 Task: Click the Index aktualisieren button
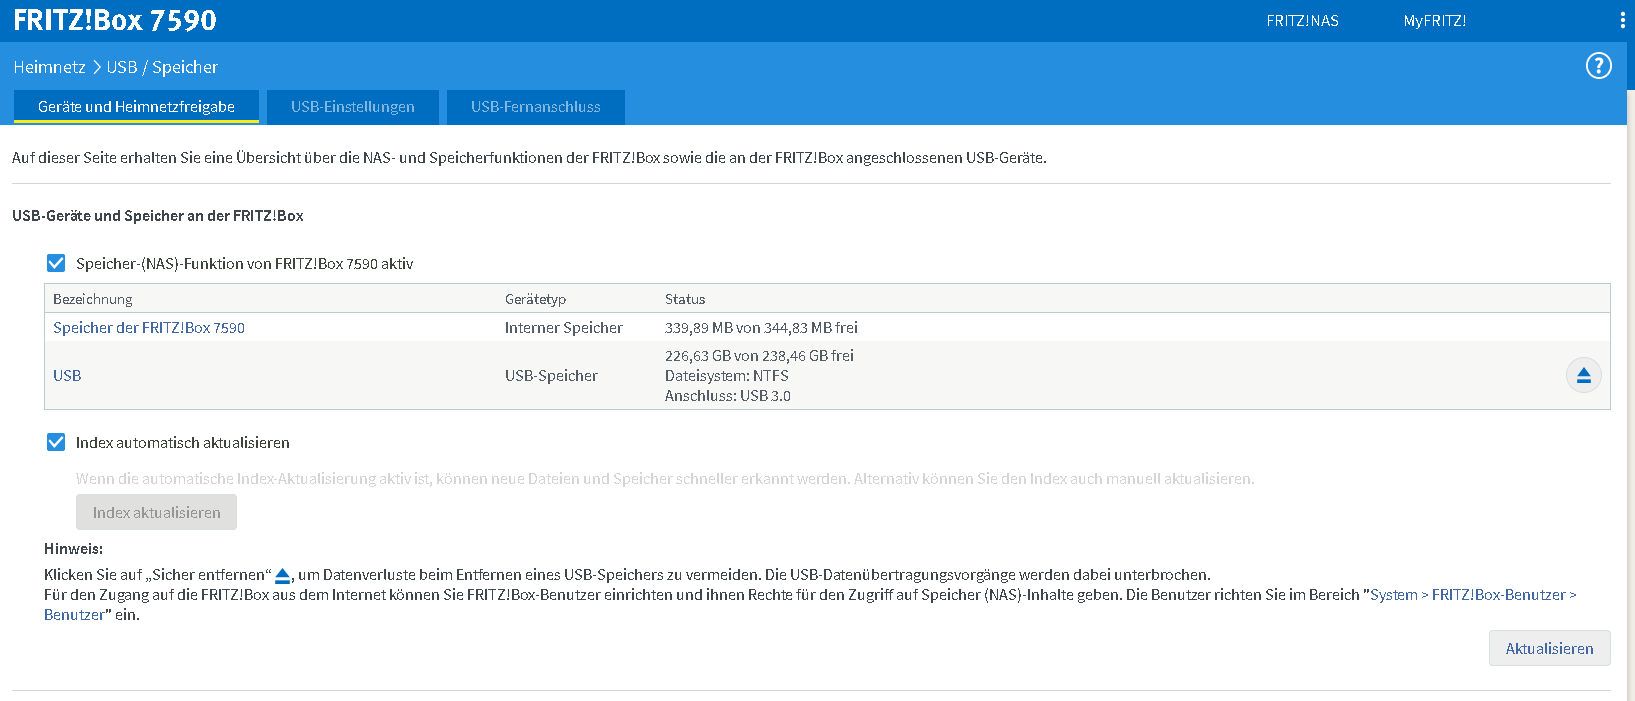click(156, 512)
